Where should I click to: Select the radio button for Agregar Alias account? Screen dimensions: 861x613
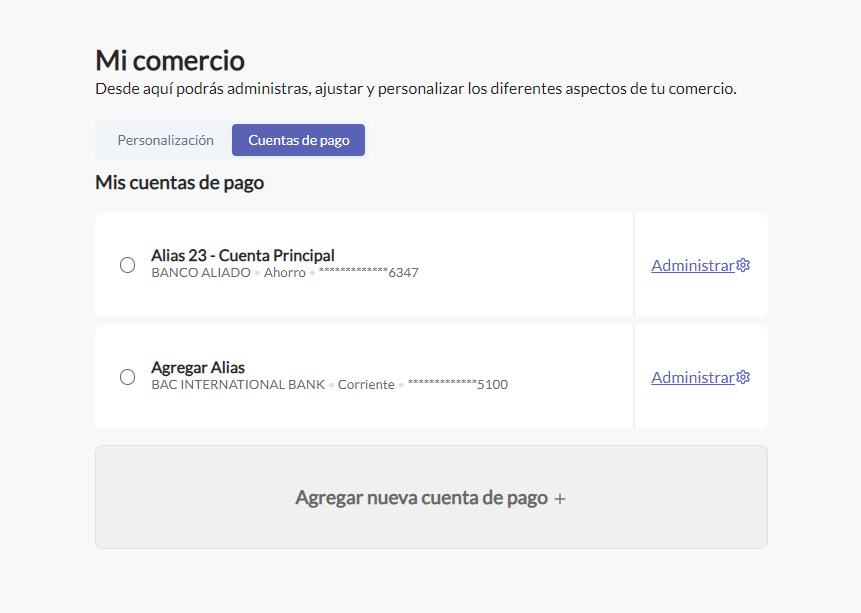click(x=127, y=377)
